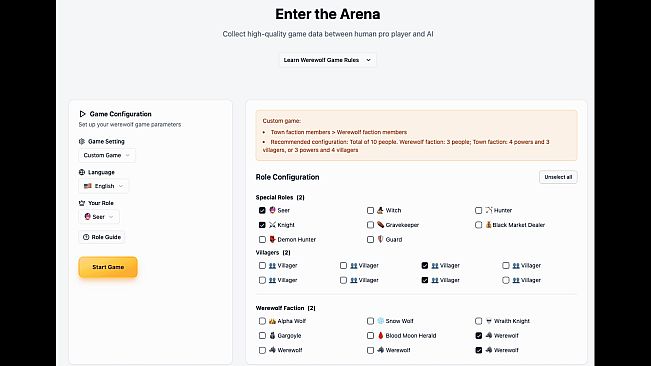The height and width of the screenshot is (366, 651).
Task: Click the Unselect all button
Action: (558, 177)
